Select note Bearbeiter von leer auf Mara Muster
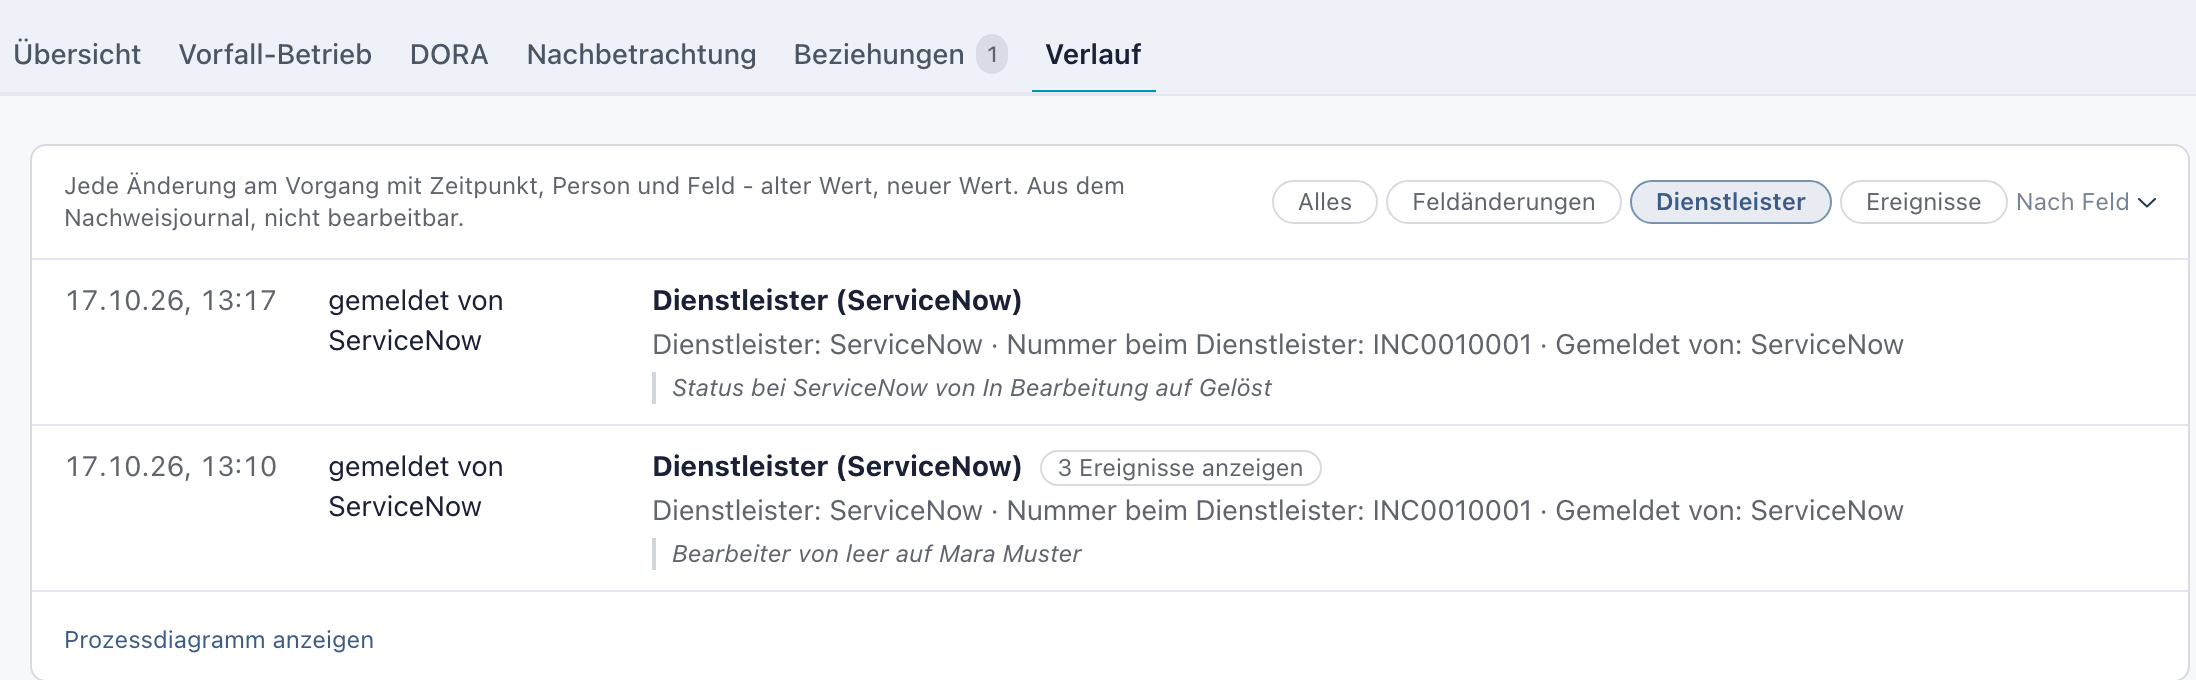The width and height of the screenshot is (2196, 680). [x=876, y=554]
